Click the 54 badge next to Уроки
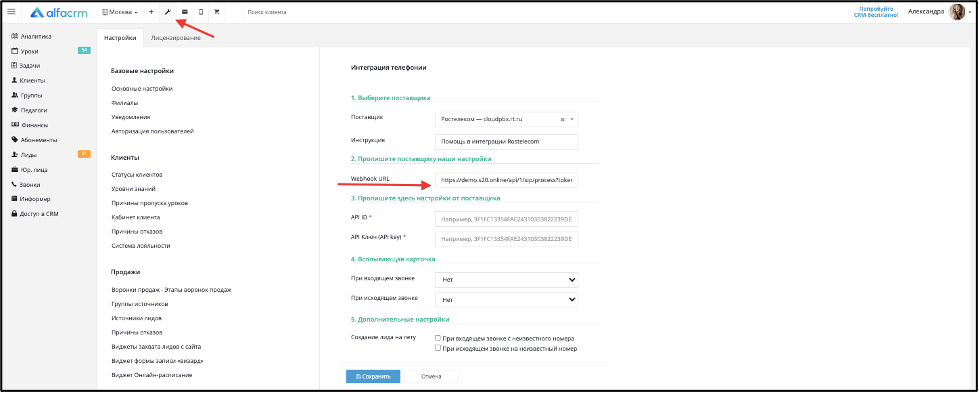Screen dimensions: 979x393 (84, 51)
